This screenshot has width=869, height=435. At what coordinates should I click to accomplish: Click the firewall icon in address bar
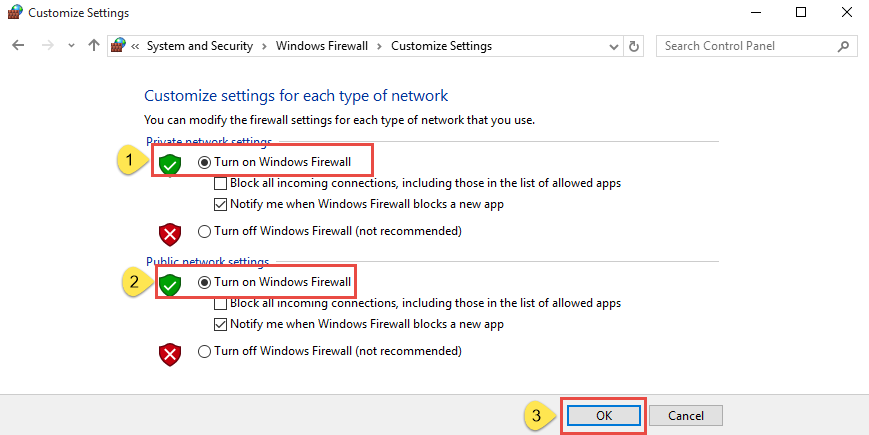click(117, 45)
